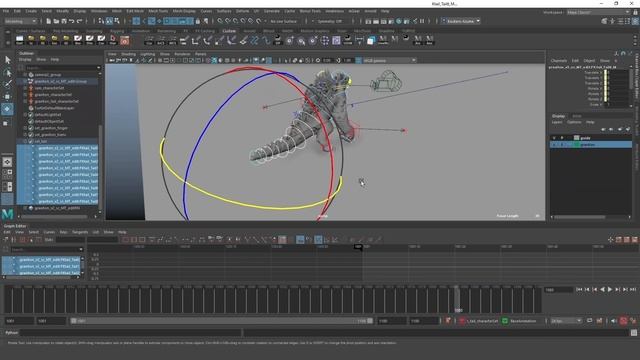The width and height of the screenshot is (640, 360).
Task: Switch to single-pane layout in toolbox
Action: [7, 162]
